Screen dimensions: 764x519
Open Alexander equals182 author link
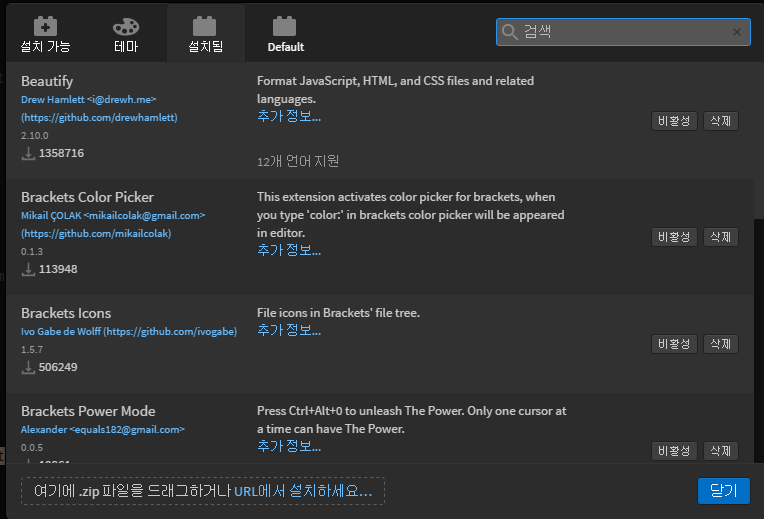pyautogui.click(x=103, y=429)
